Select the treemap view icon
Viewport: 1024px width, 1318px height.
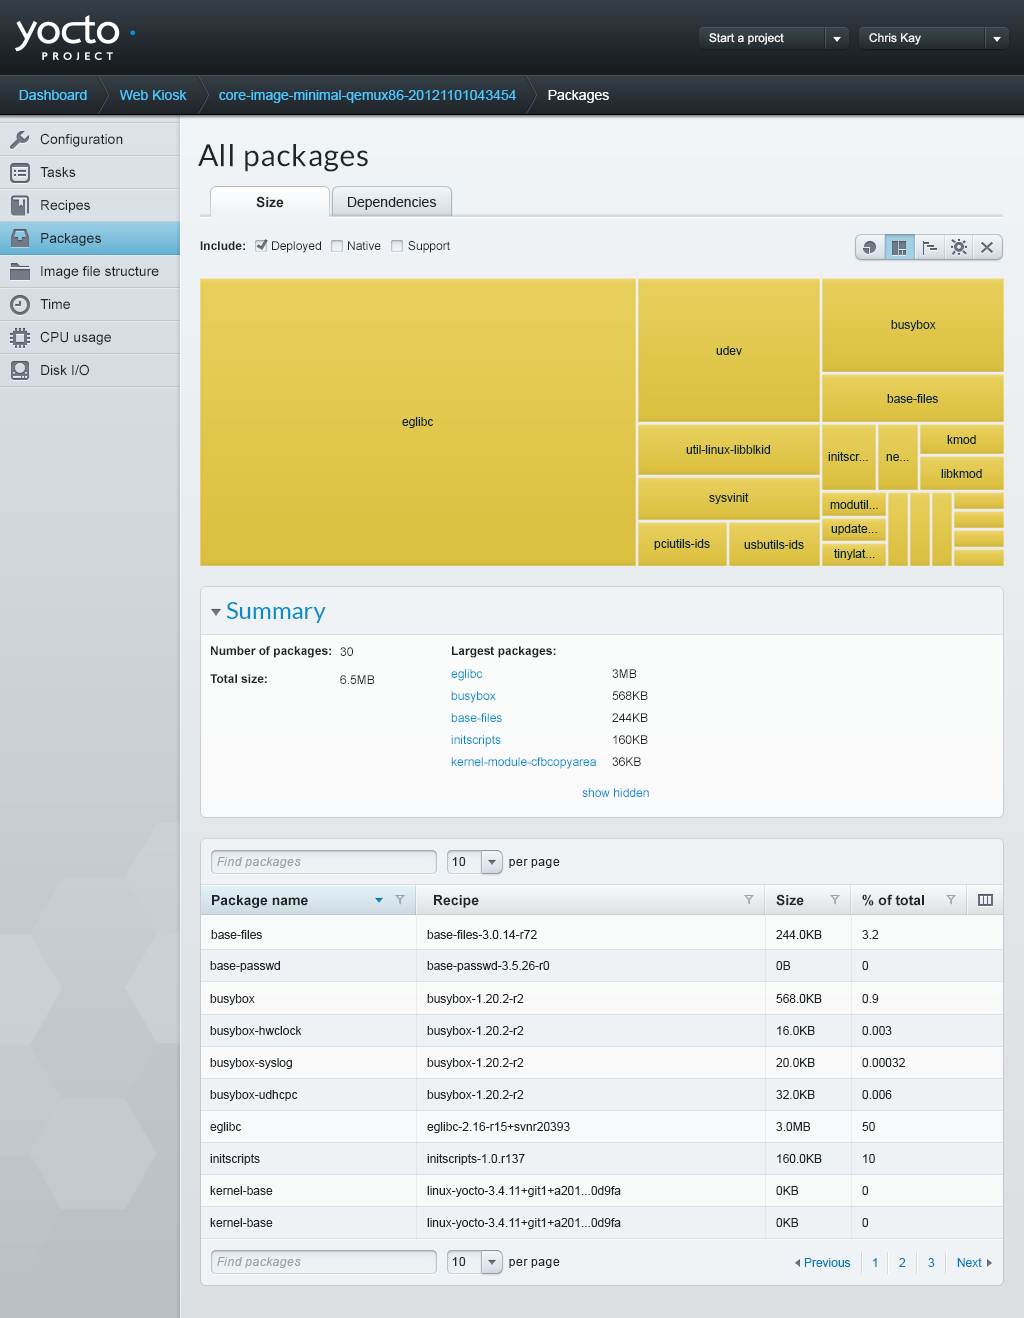point(900,247)
